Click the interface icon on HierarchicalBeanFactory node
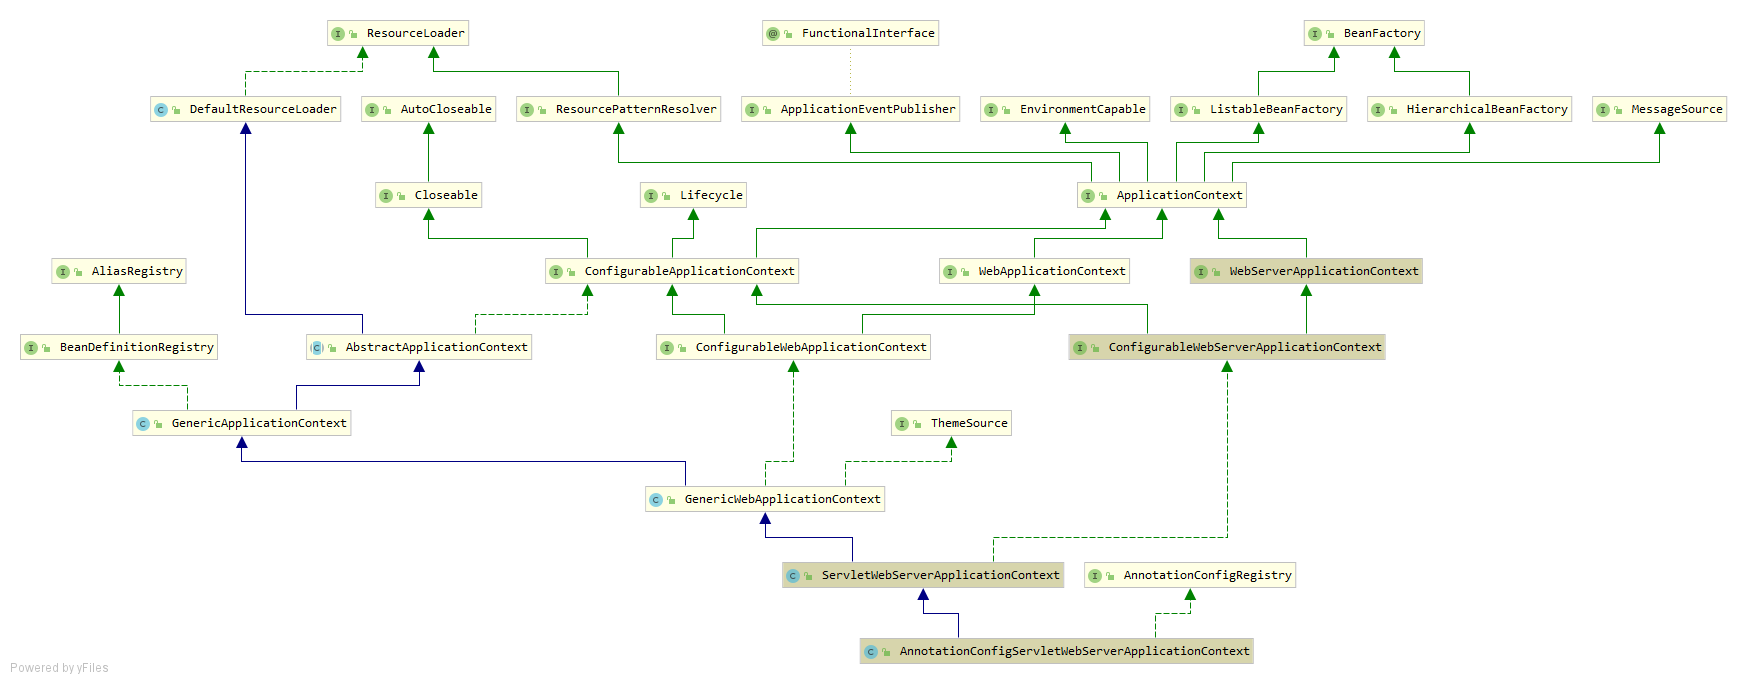Screen dimensions: 1748x684 coord(1378,110)
